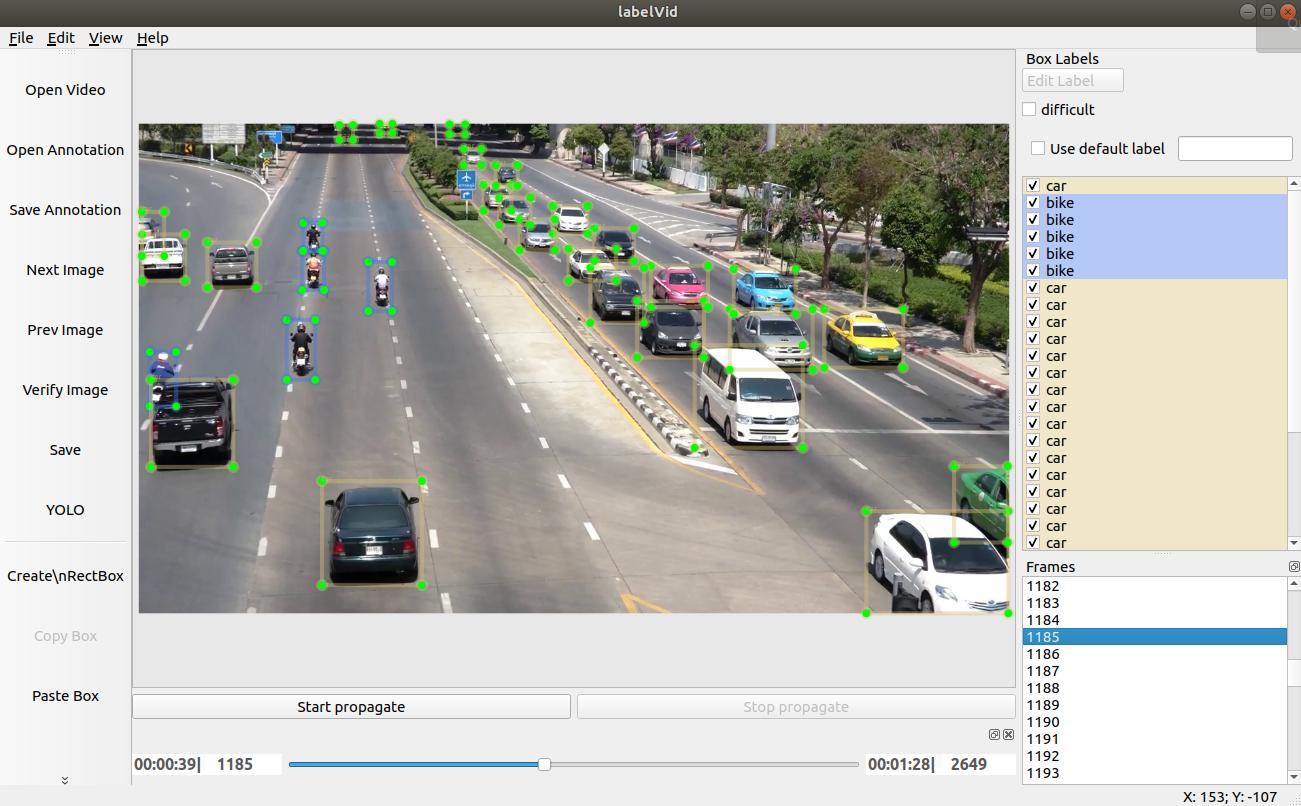The width and height of the screenshot is (1301, 806).
Task: Select frame 1188 in Frames list
Action: (x=1154, y=688)
